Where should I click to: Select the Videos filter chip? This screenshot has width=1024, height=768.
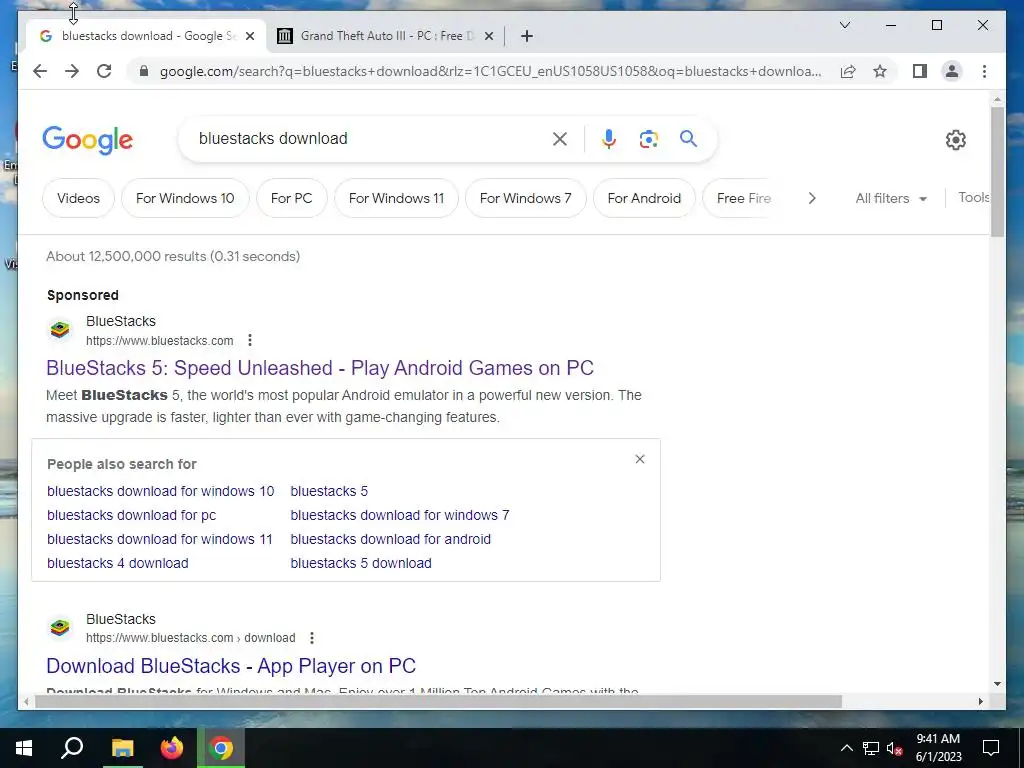coord(78,198)
